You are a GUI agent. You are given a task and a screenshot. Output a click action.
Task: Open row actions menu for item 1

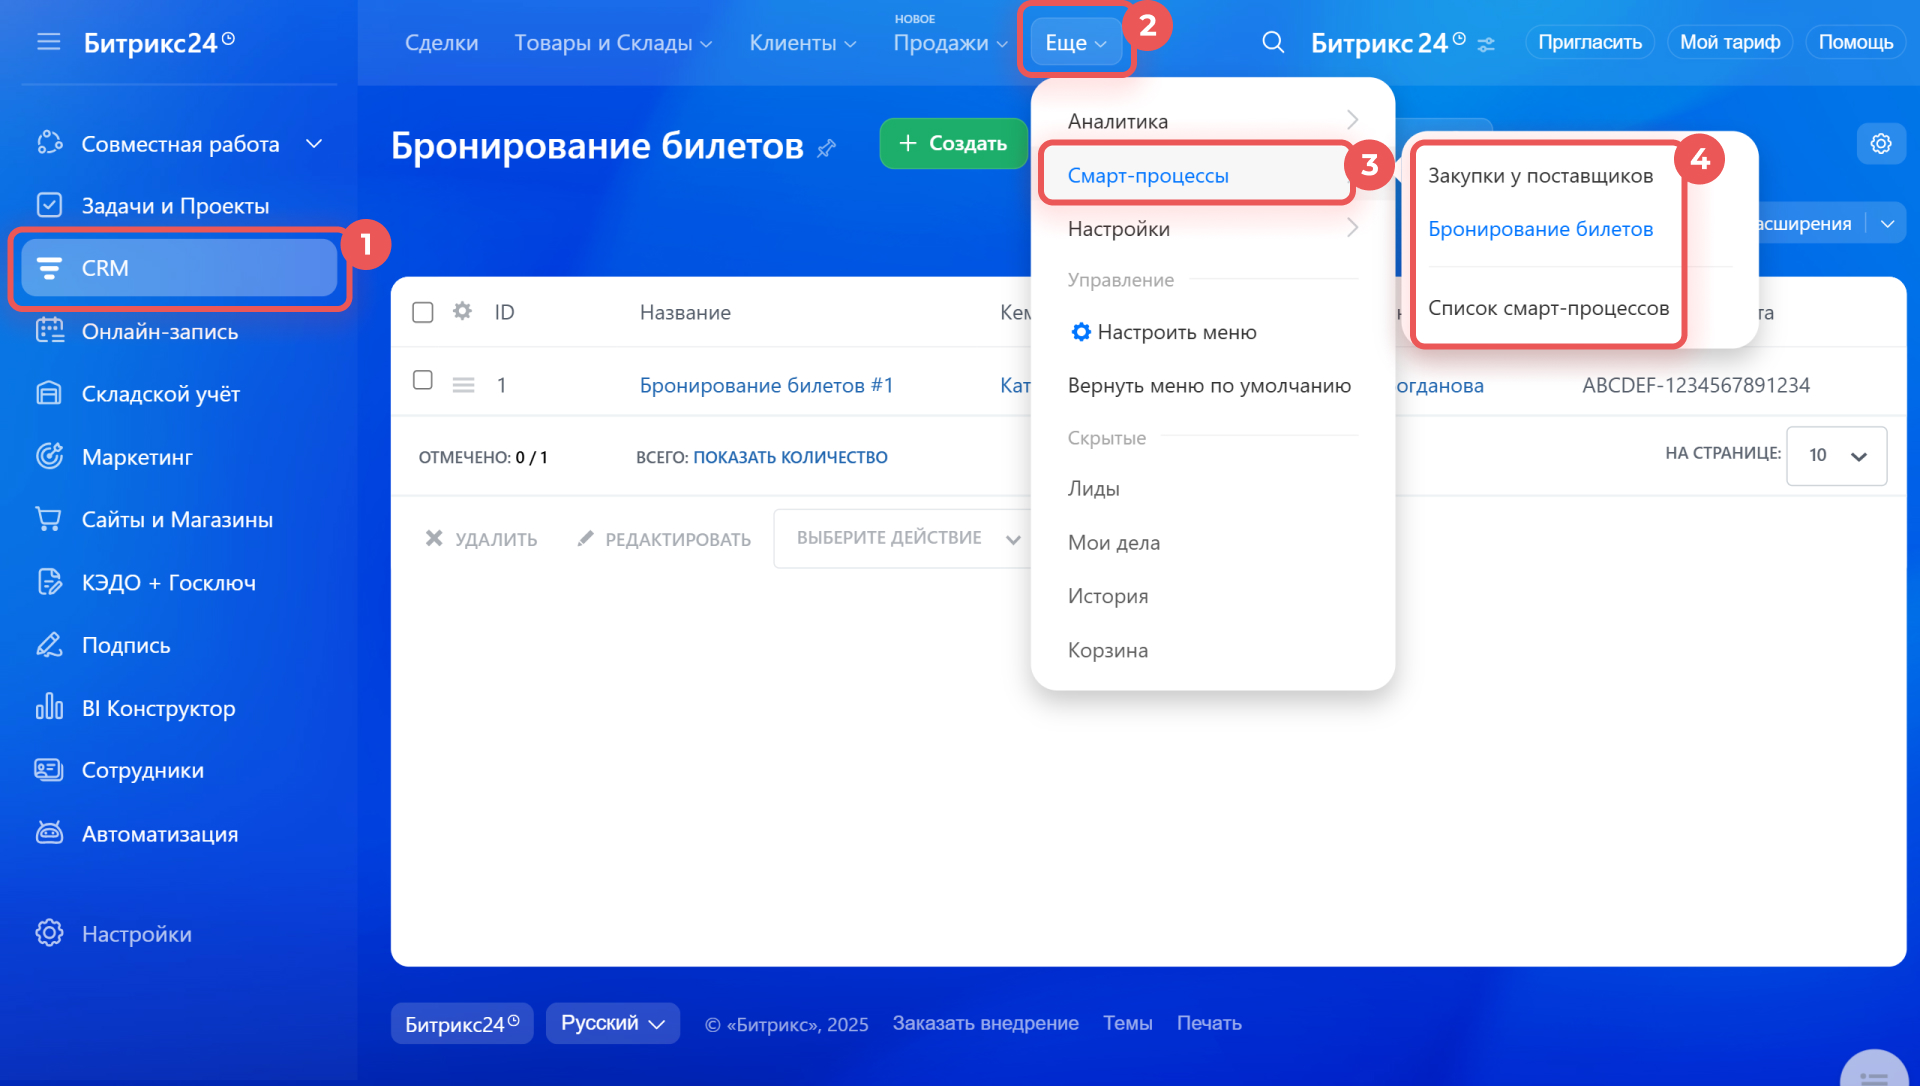click(463, 385)
